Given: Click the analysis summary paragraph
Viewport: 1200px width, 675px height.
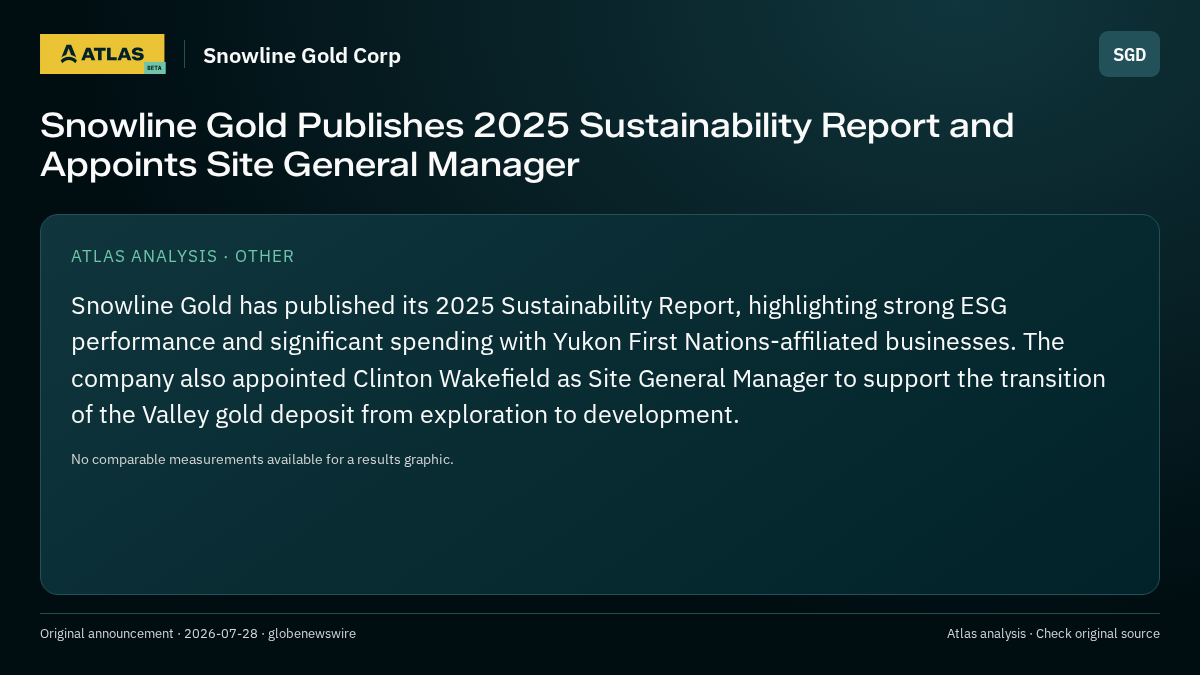Looking at the screenshot, I should 588,360.
